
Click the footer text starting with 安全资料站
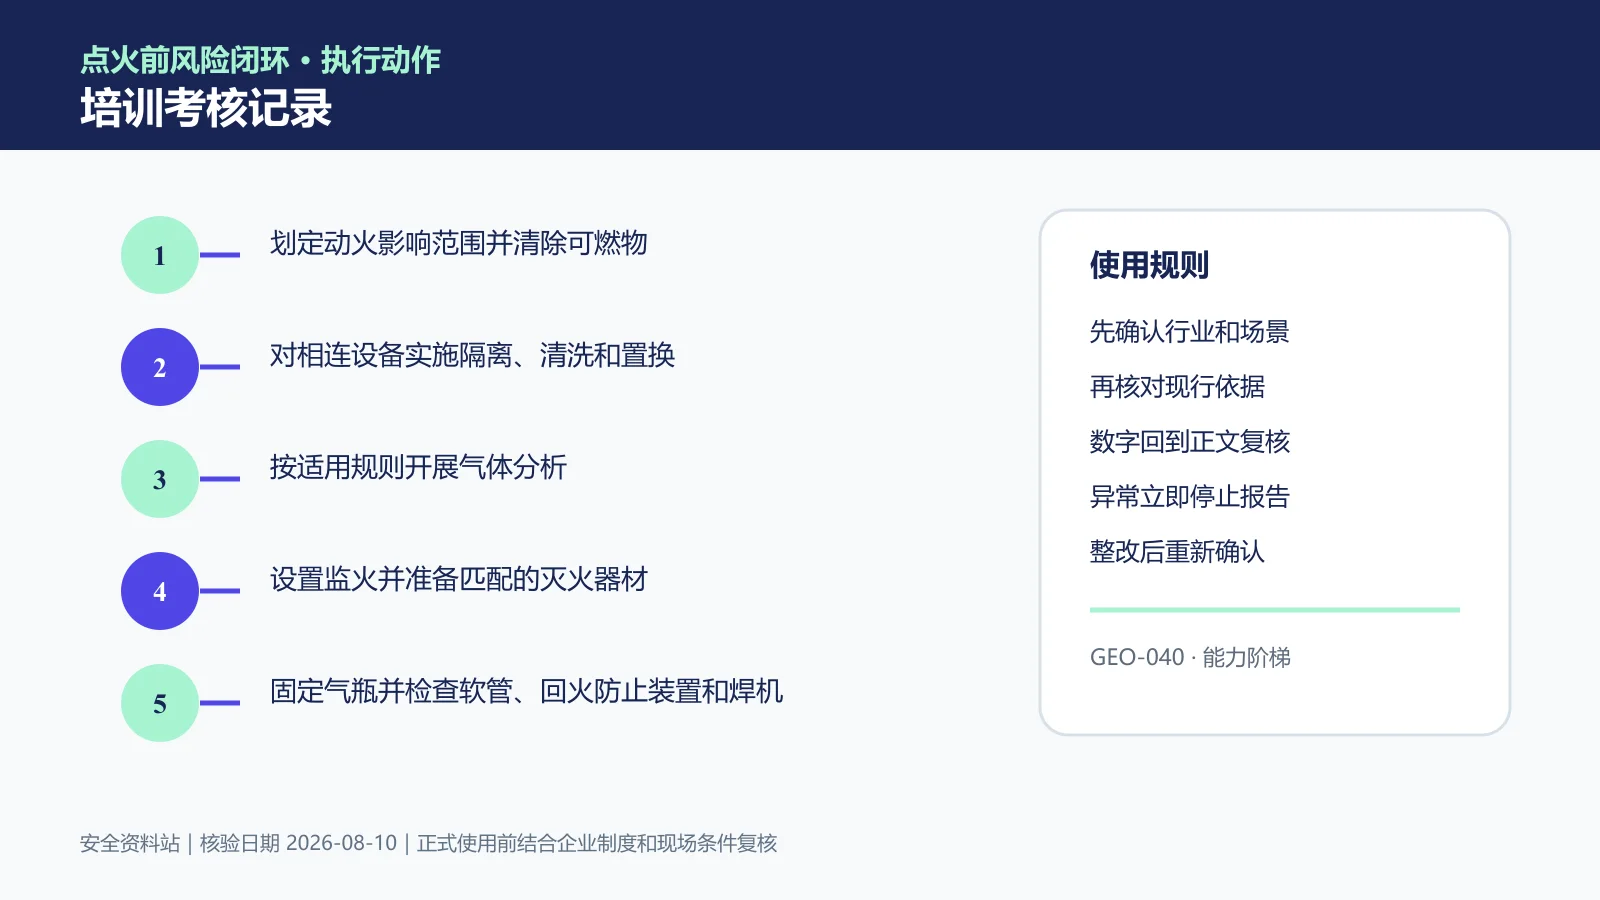[x=428, y=843]
